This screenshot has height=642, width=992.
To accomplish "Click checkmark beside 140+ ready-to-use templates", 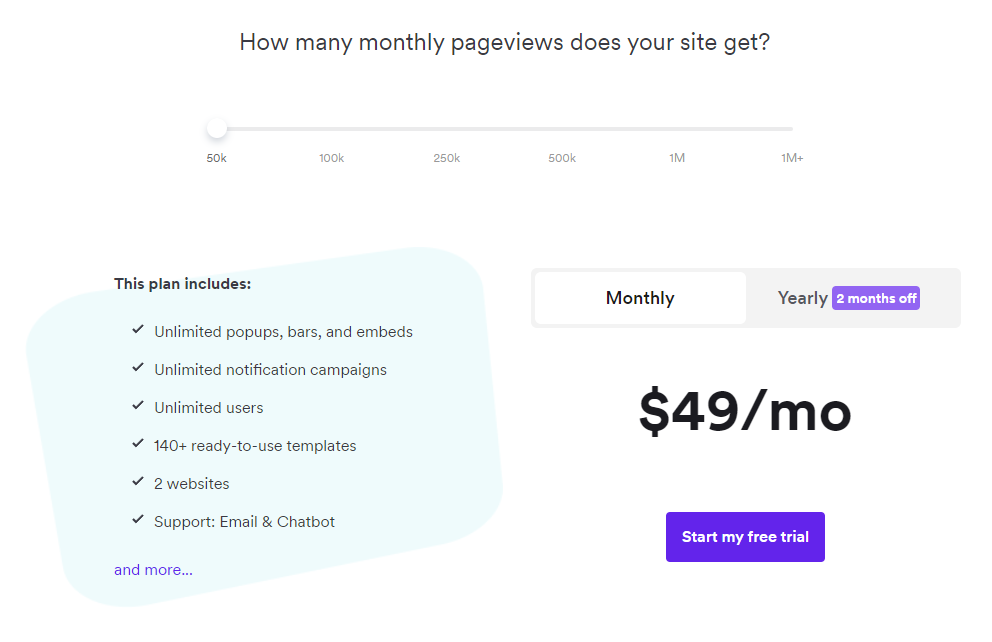I will tap(138, 444).
